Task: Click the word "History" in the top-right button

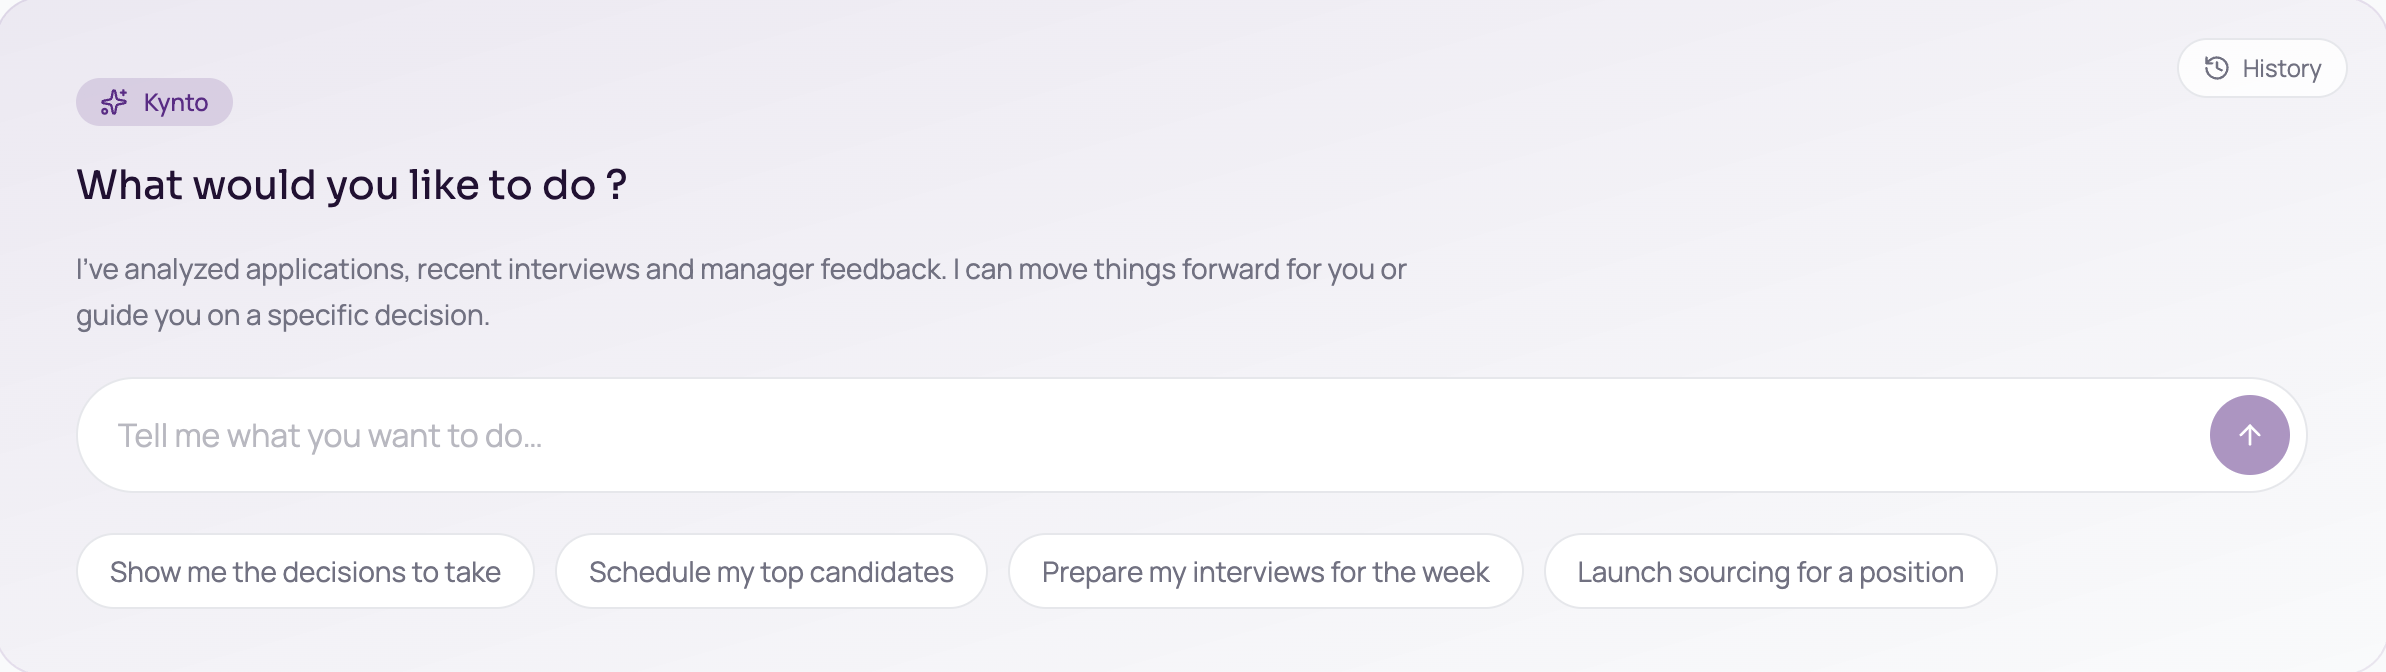Action: [x=2281, y=69]
